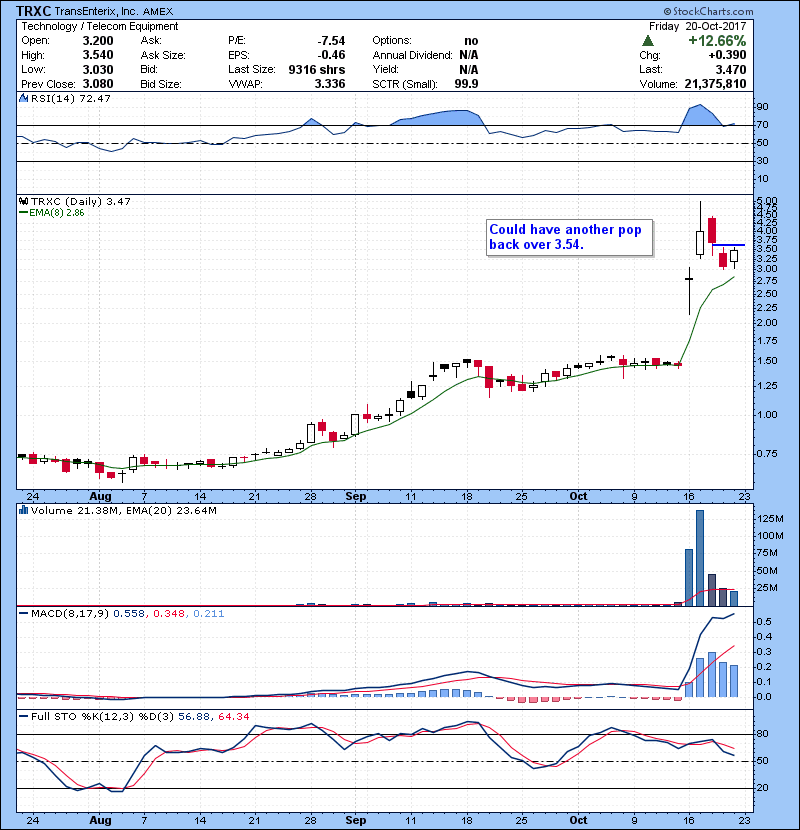Click the red MACD signal value 0.348

(x=169, y=614)
